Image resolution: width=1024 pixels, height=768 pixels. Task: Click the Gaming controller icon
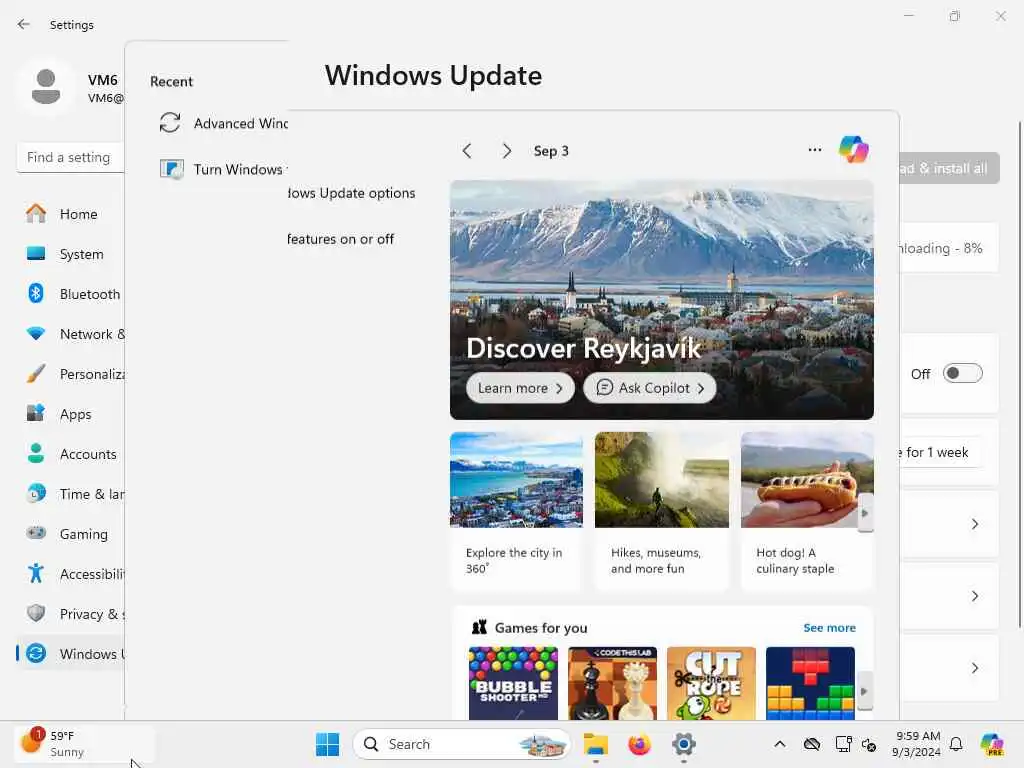click(36, 533)
